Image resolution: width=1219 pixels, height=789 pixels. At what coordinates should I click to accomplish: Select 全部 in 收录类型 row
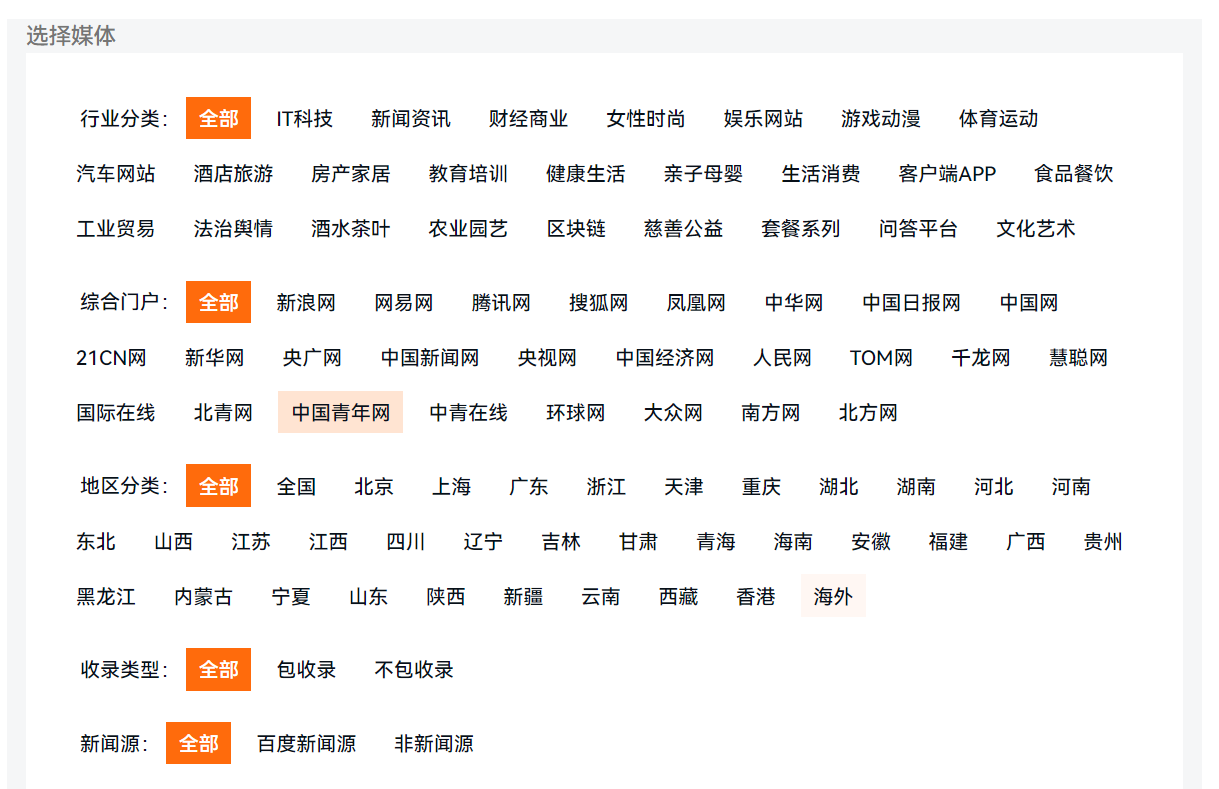(218, 669)
